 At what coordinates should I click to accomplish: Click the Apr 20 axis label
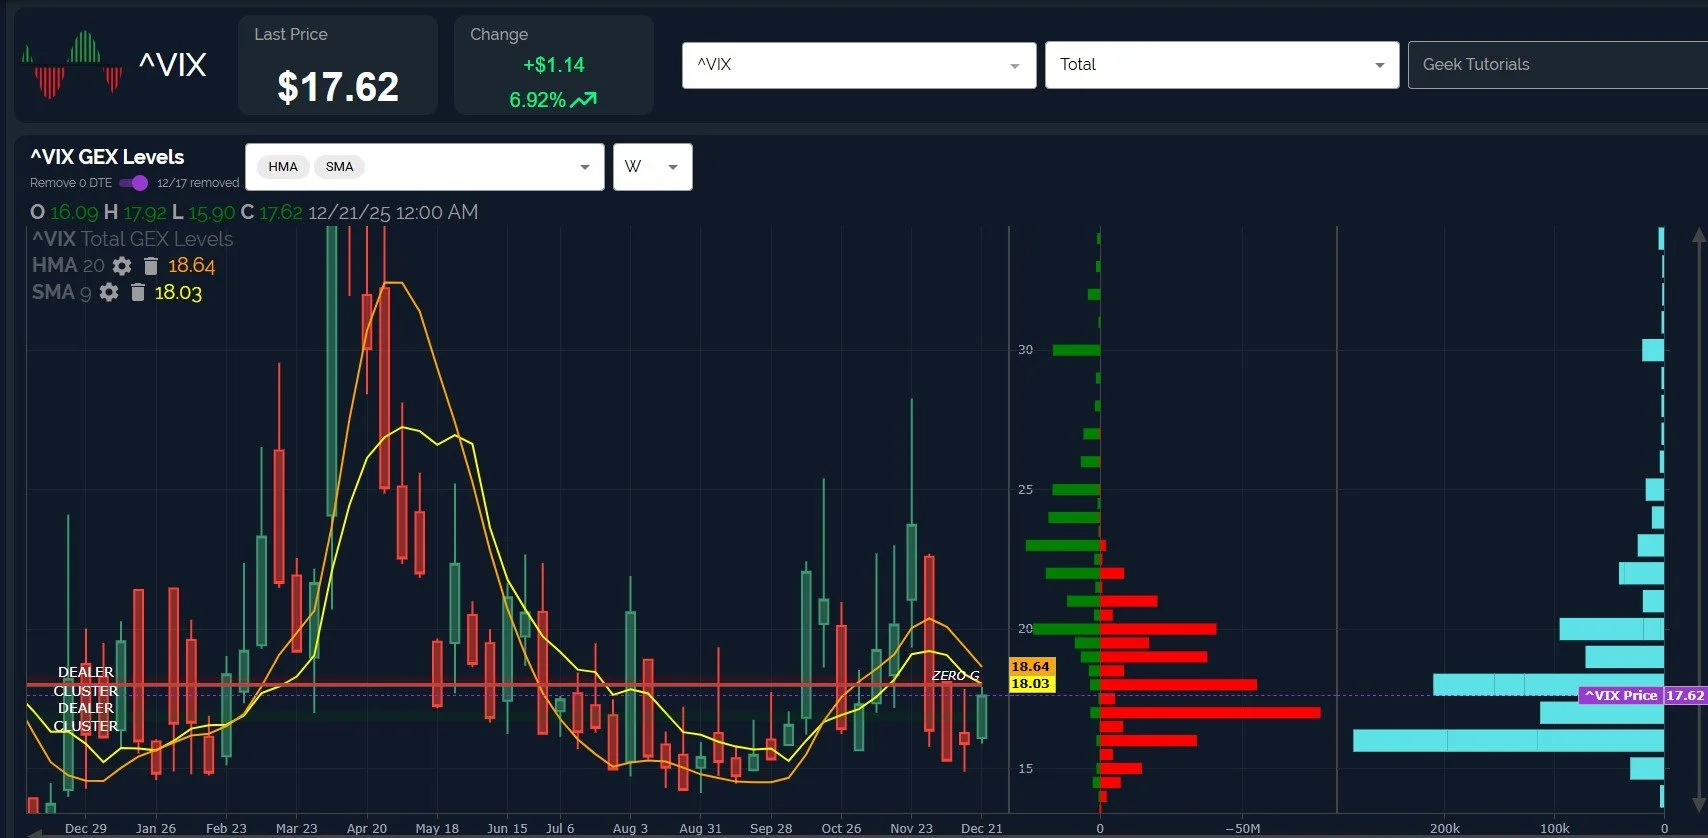(x=366, y=828)
